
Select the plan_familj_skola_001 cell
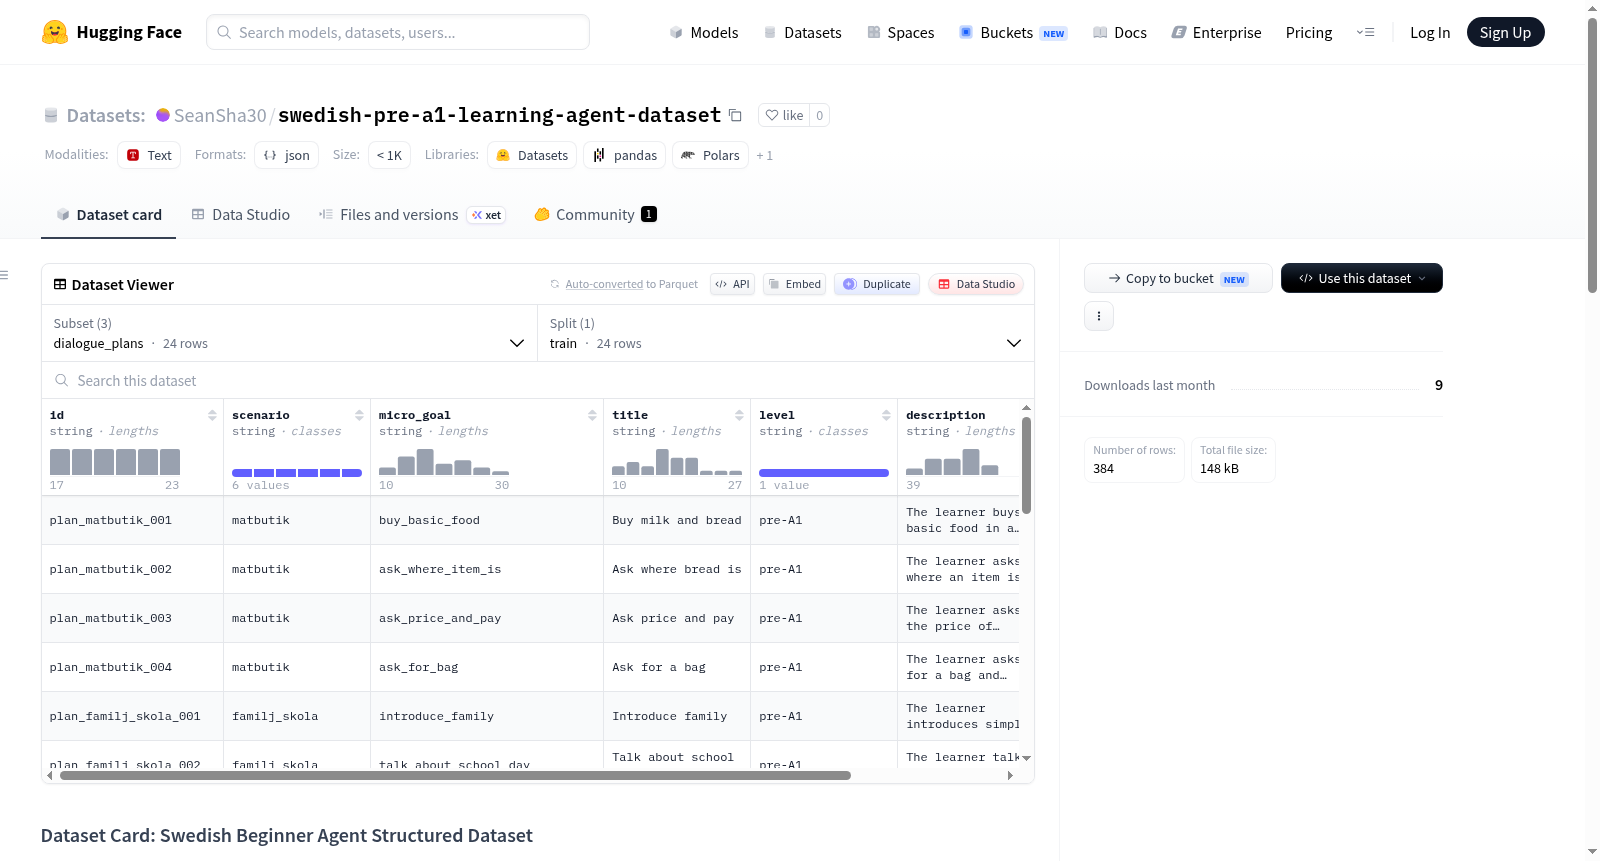click(x=132, y=716)
